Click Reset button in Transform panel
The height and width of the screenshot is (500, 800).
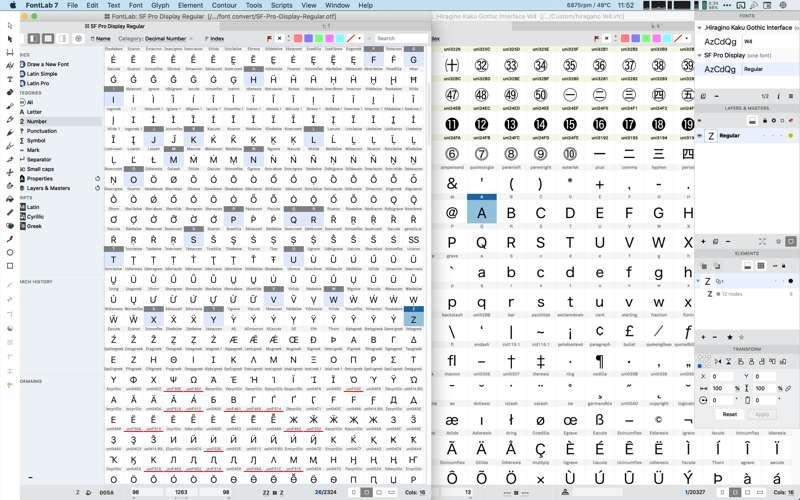coord(730,414)
